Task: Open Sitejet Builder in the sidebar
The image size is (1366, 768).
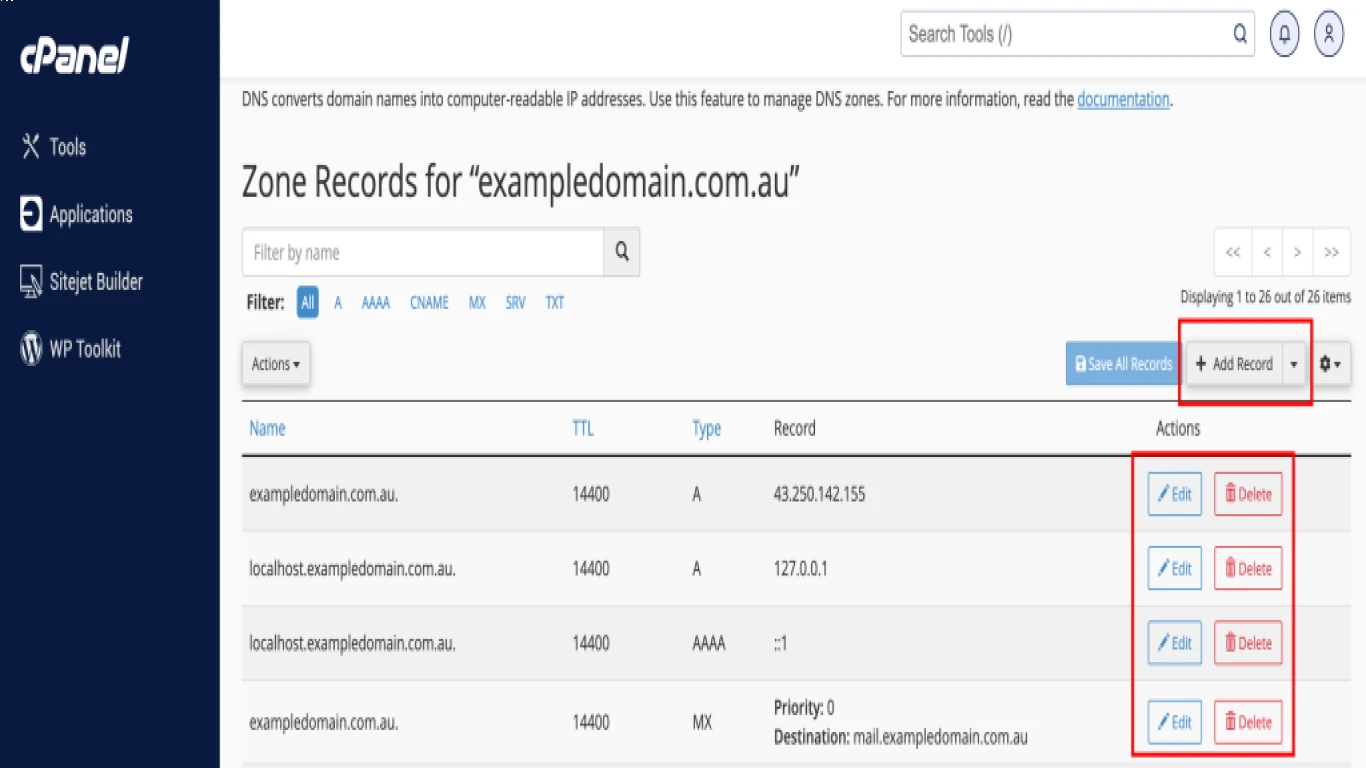Action: (82, 282)
